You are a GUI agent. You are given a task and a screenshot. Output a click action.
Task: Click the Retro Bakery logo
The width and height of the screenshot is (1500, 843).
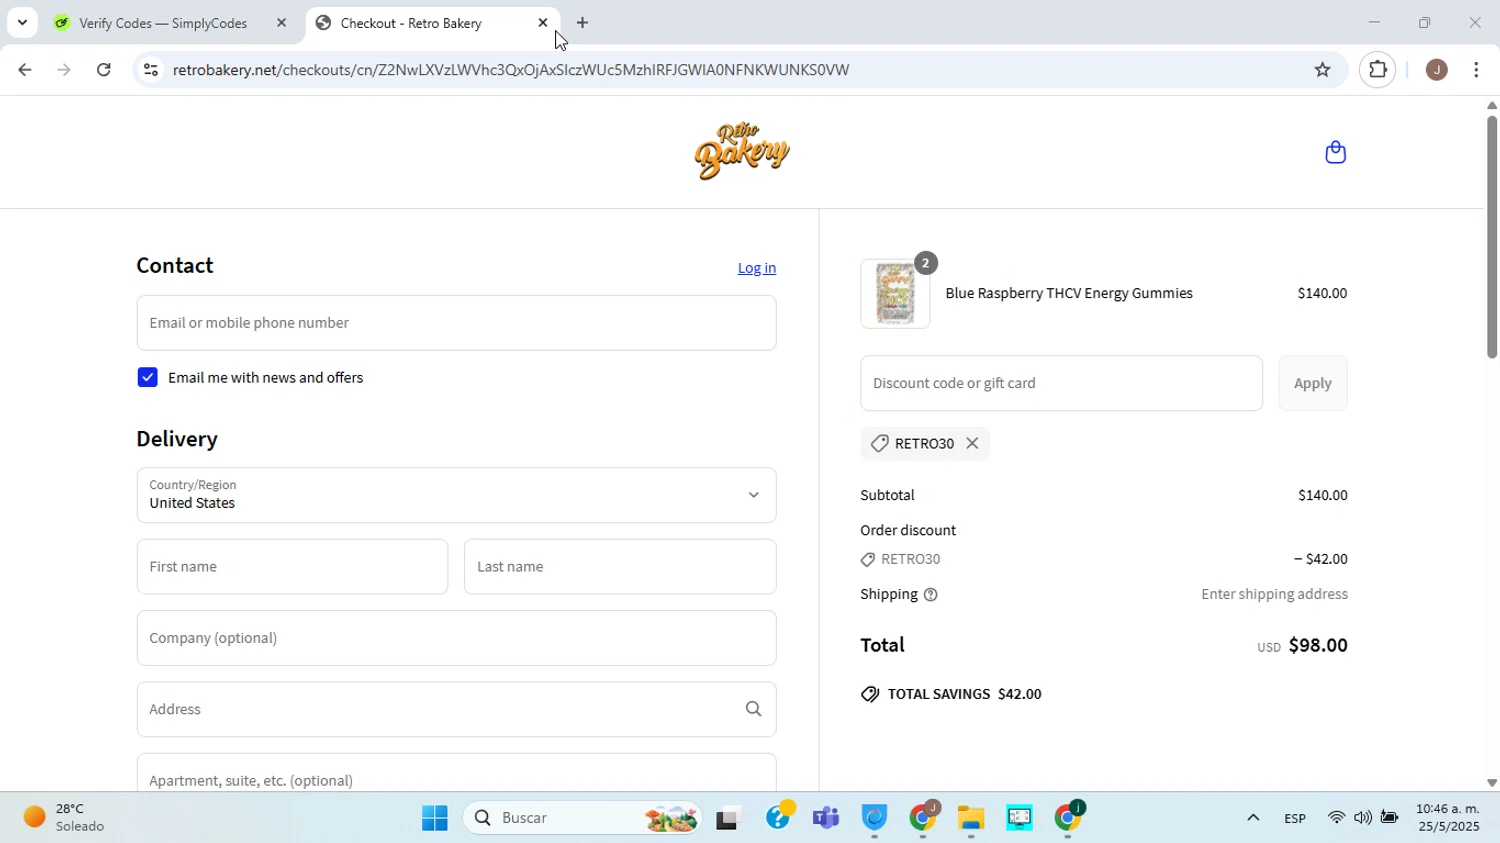tap(742, 151)
